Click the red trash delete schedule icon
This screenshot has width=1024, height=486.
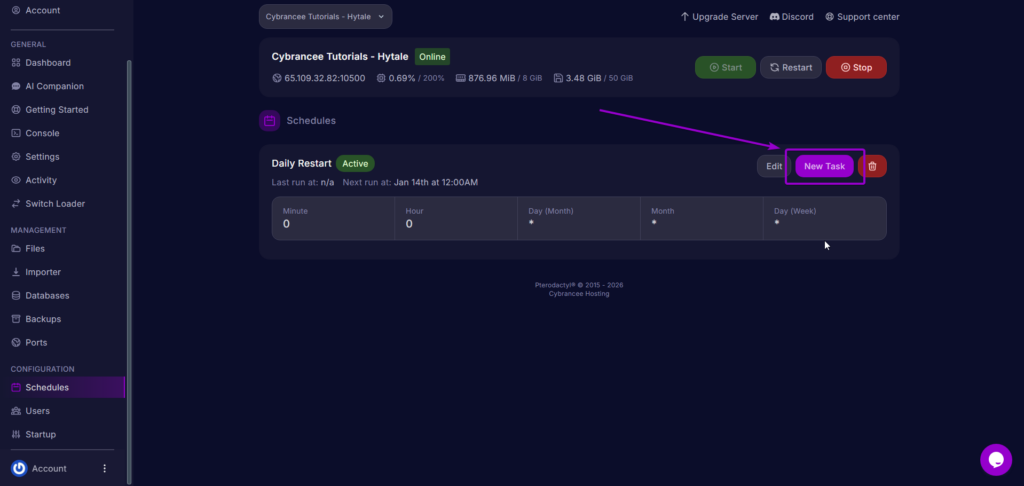tap(872, 166)
